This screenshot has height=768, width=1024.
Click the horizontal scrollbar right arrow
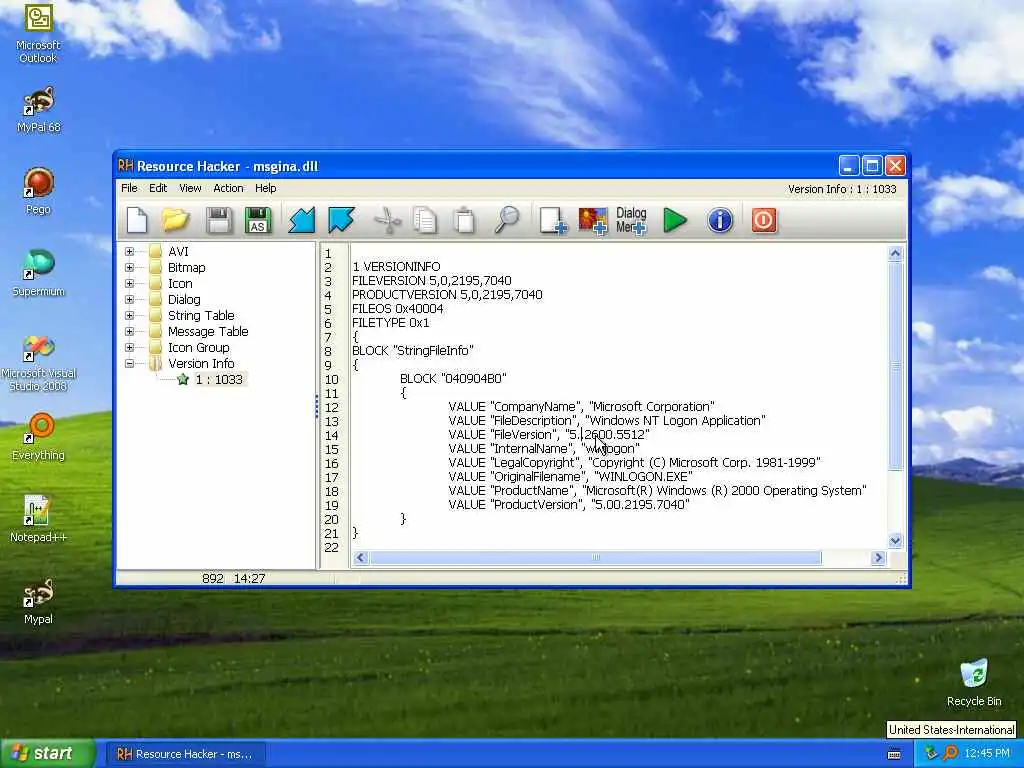point(878,558)
